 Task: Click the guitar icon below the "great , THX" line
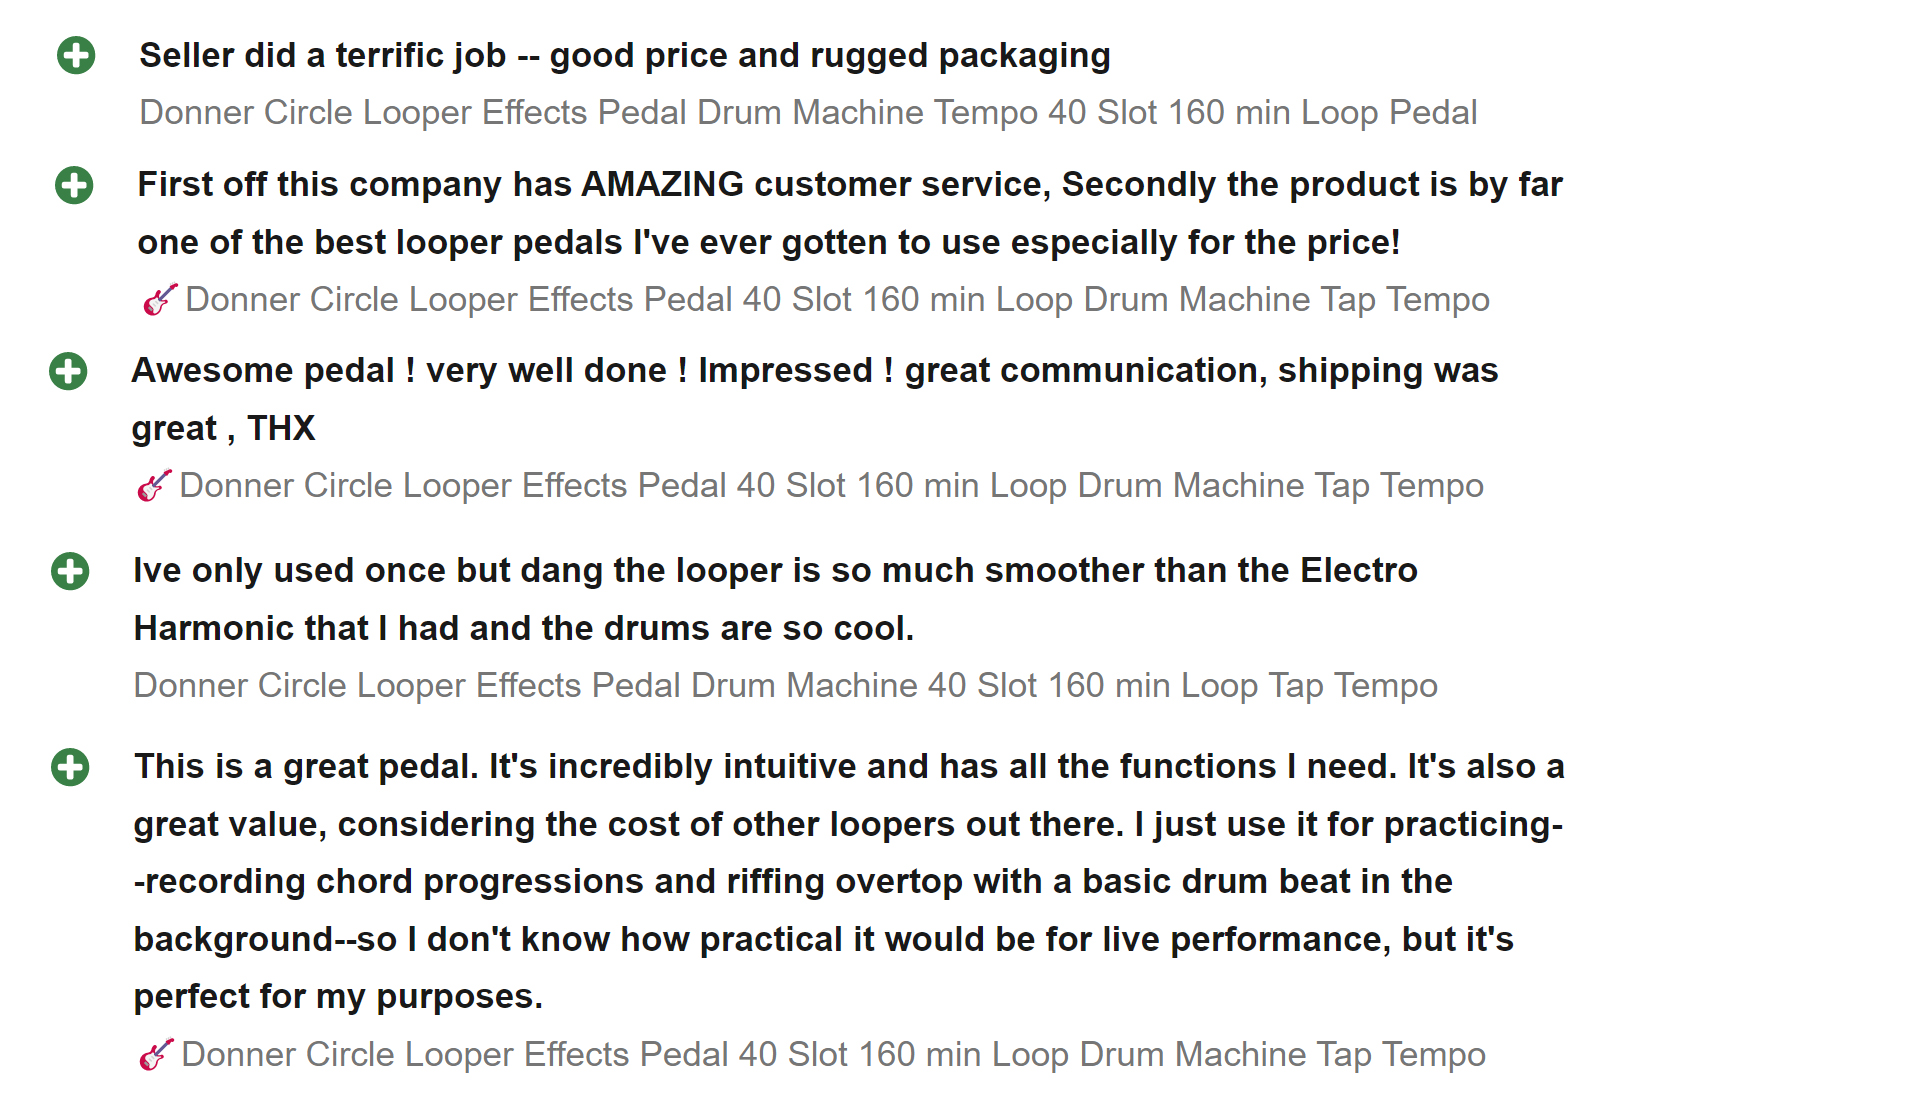click(x=154, y=486)
